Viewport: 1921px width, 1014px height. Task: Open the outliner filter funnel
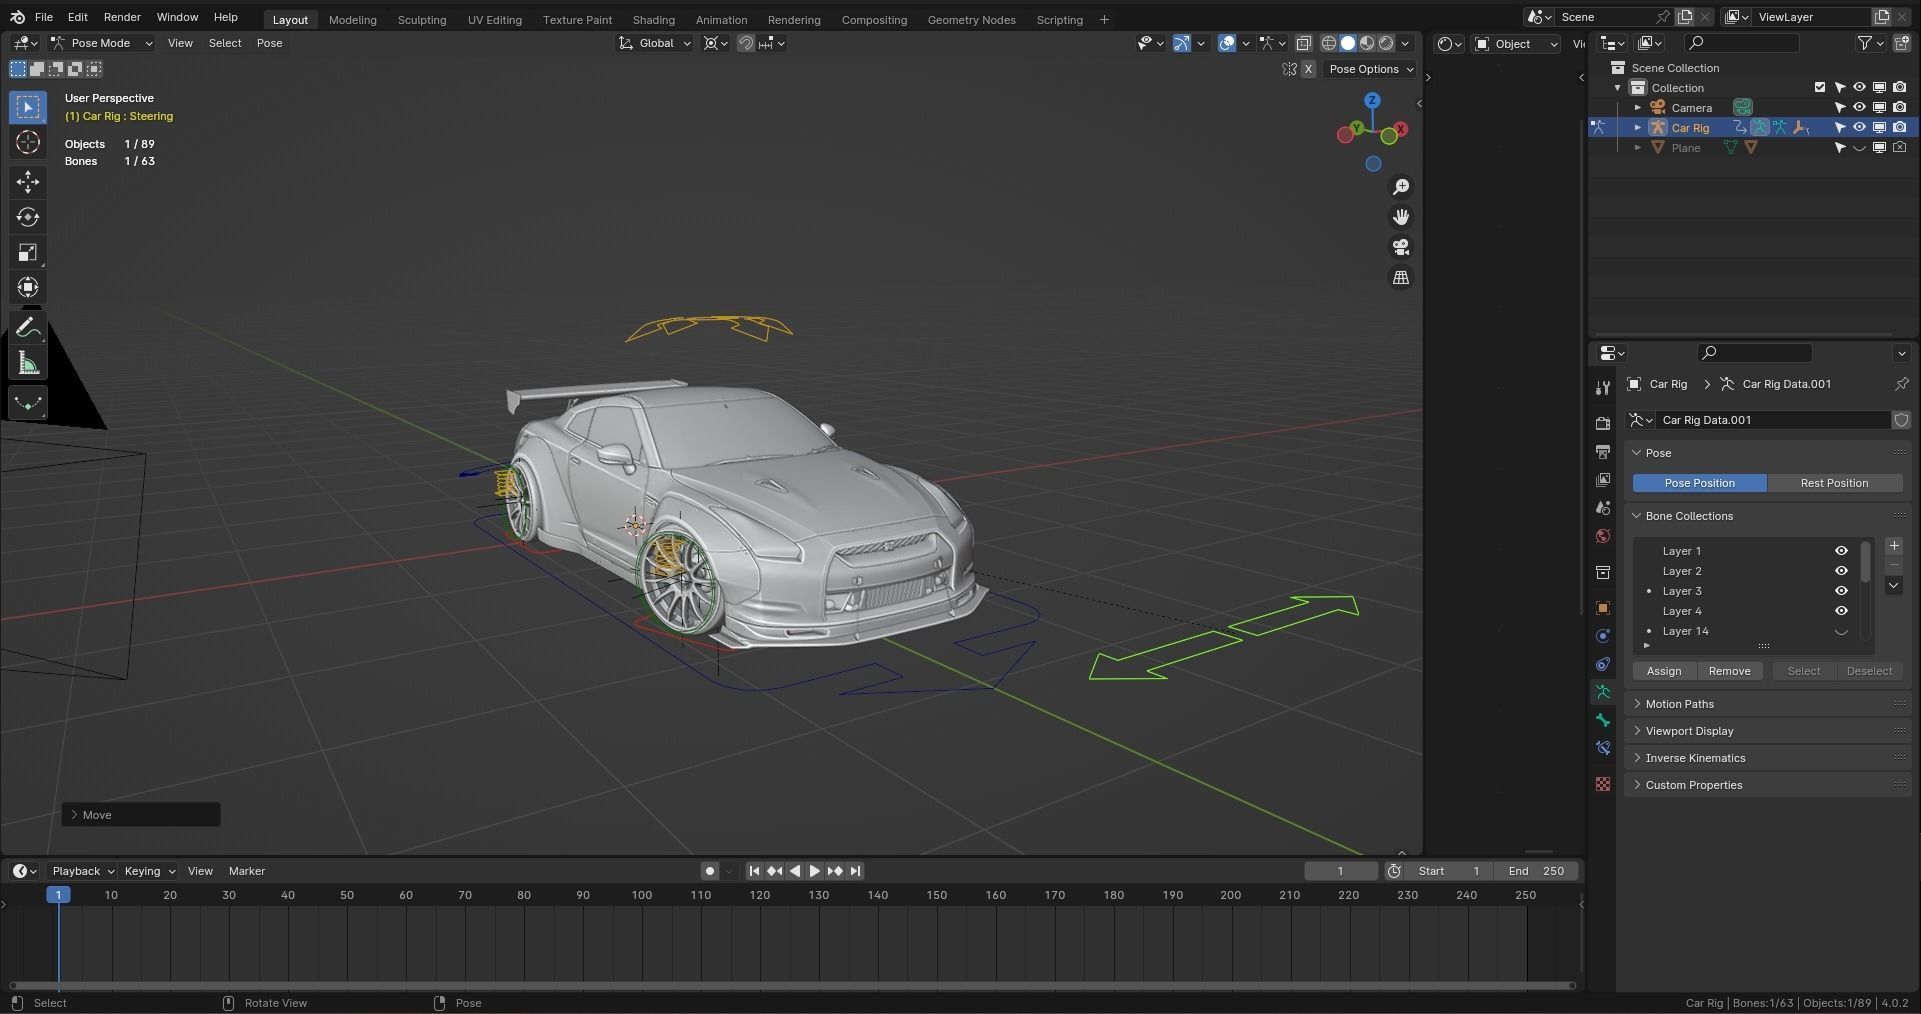click(1864, 43)
